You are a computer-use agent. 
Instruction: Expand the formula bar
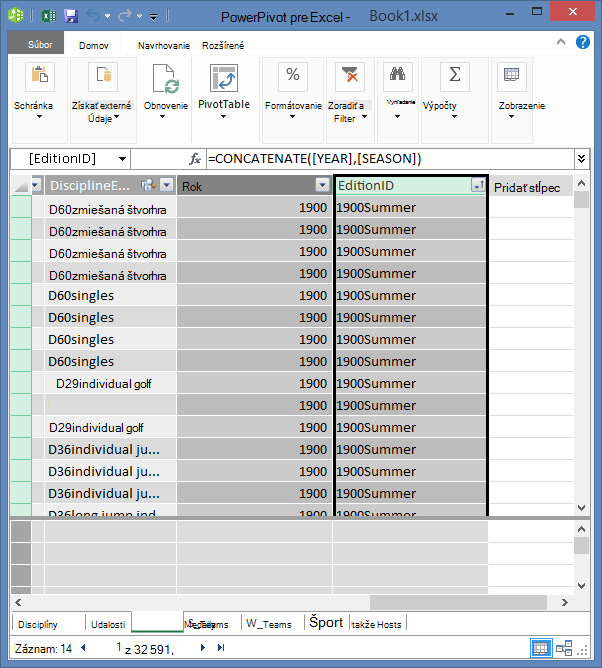click(582, 159)
